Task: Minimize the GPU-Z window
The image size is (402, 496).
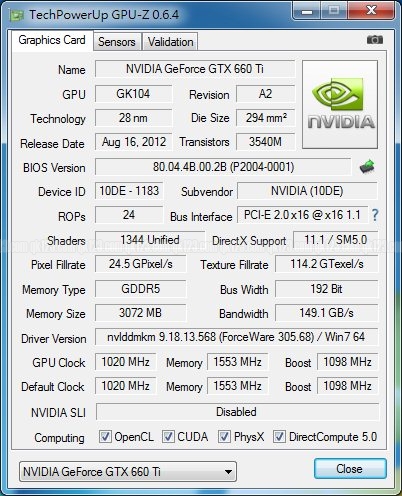Action: 307,11
